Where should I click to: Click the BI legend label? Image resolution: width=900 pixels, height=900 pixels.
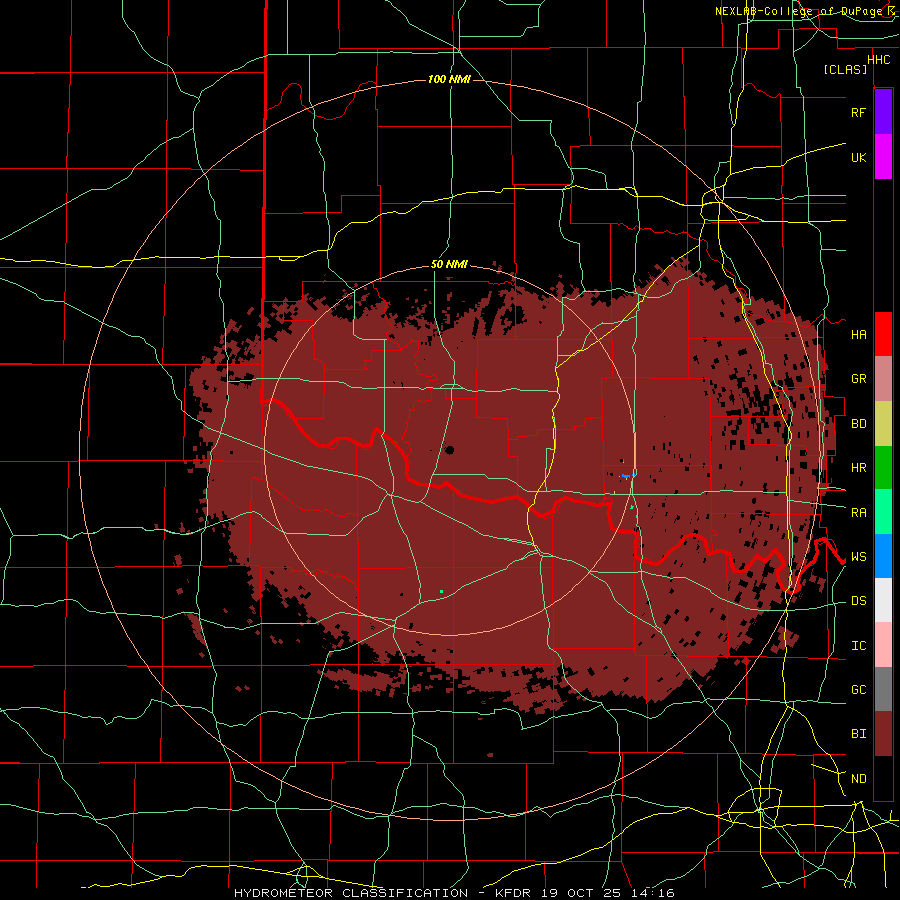pyautogui.click(x=858, y=734)
